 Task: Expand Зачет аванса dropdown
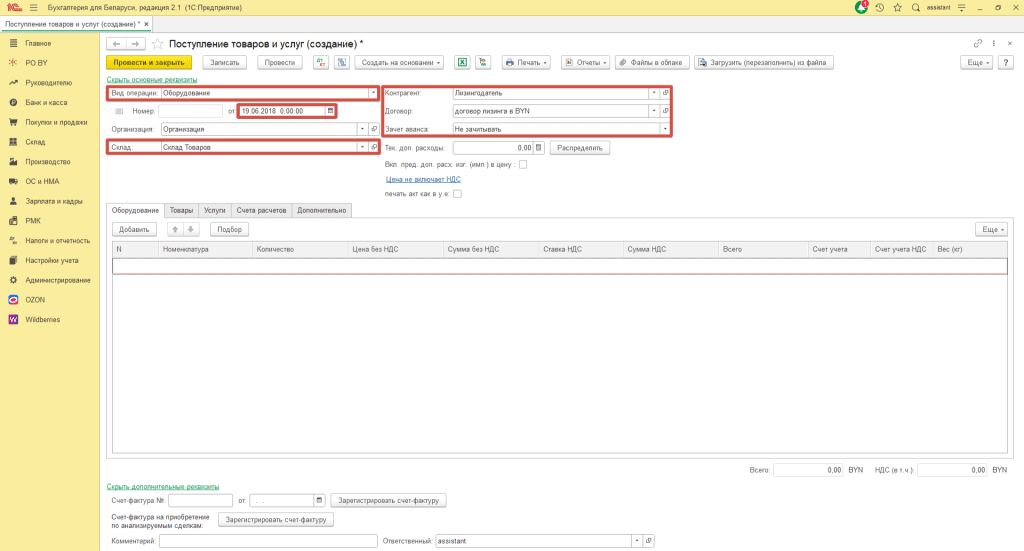[x=665, y=129]
